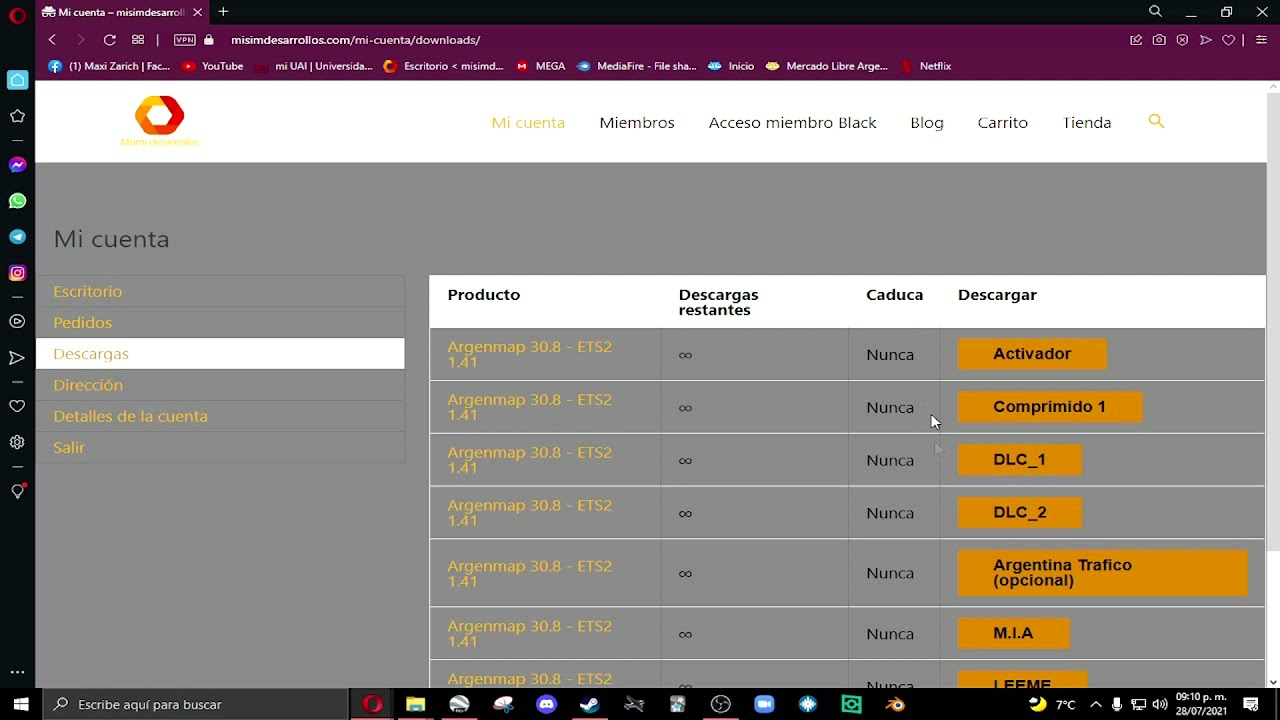Go to Pedidos in account menu
Viewport: 1280px width, 720px height.
[220, 322]
